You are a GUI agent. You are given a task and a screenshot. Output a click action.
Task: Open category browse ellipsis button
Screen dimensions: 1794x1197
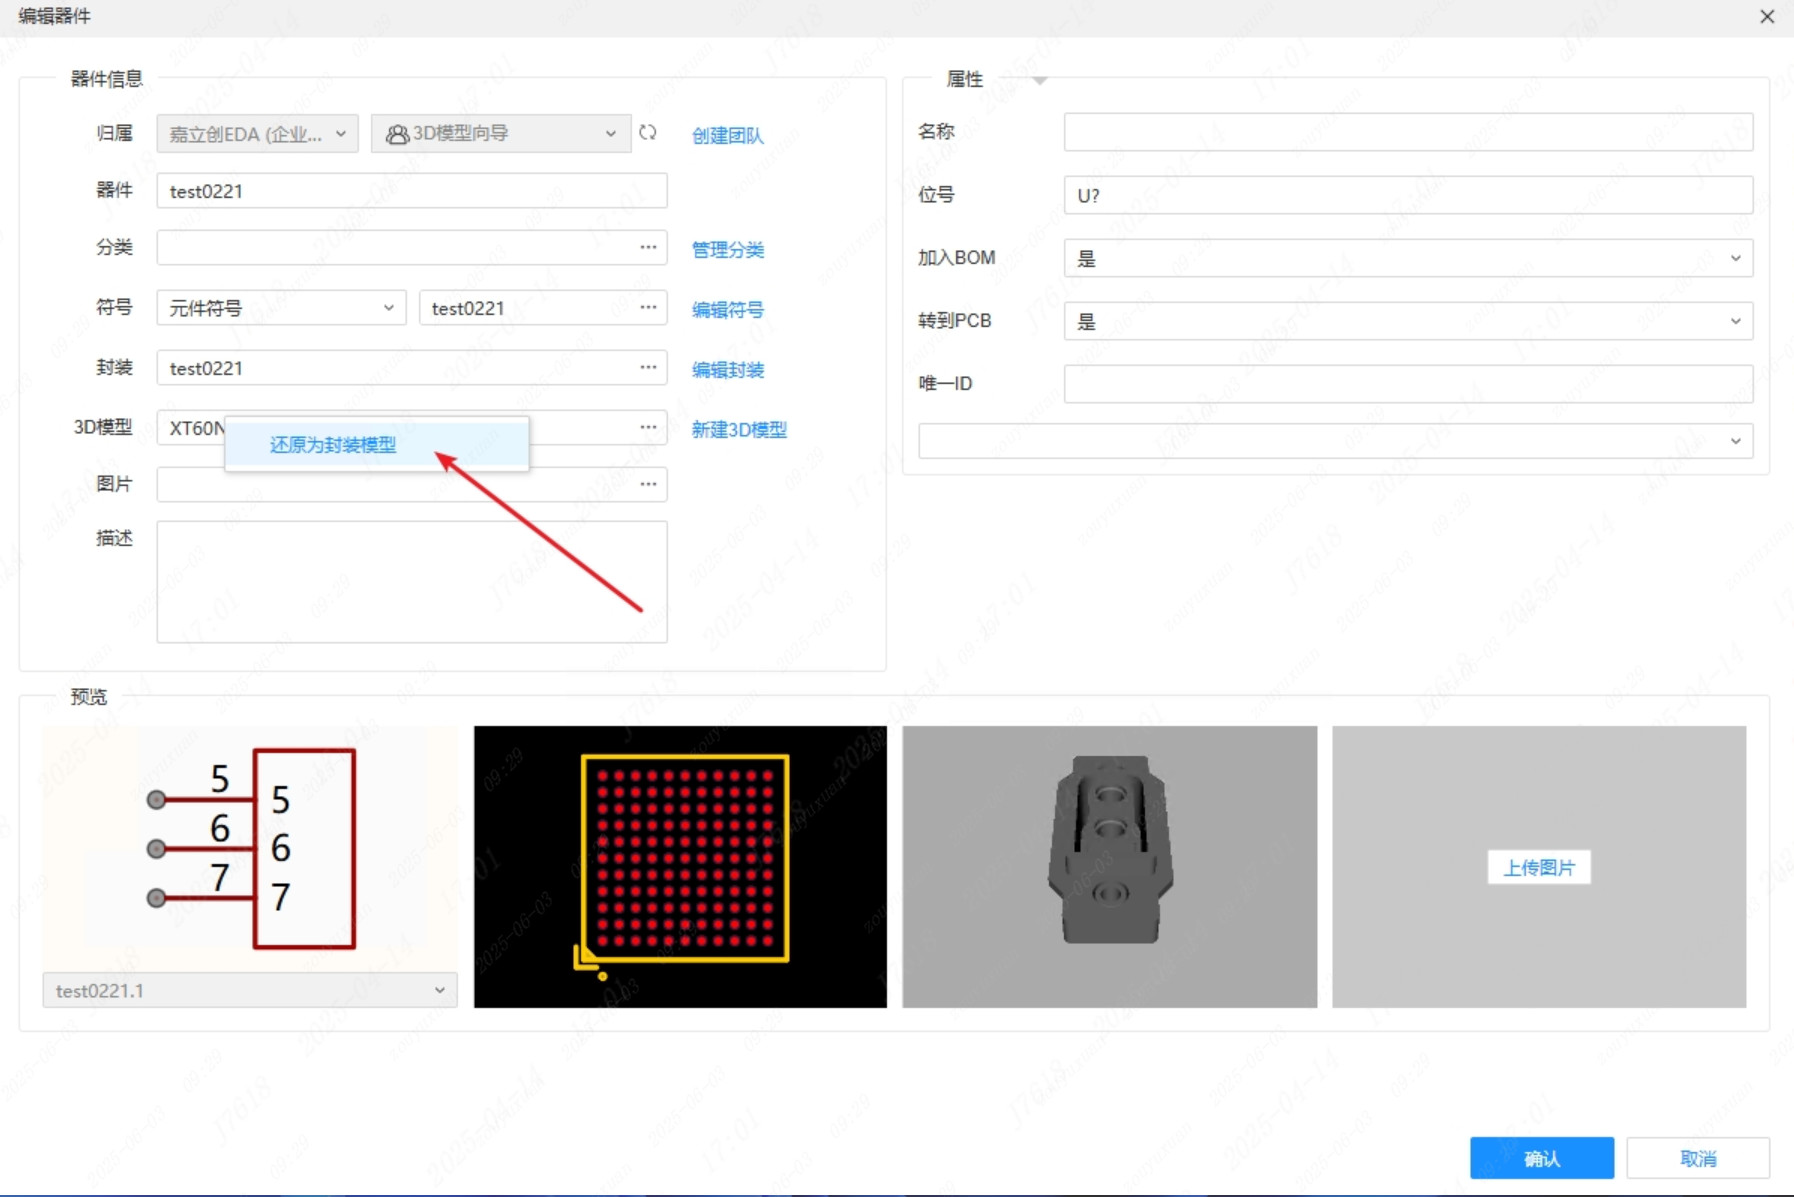click(x=648, y=247)
